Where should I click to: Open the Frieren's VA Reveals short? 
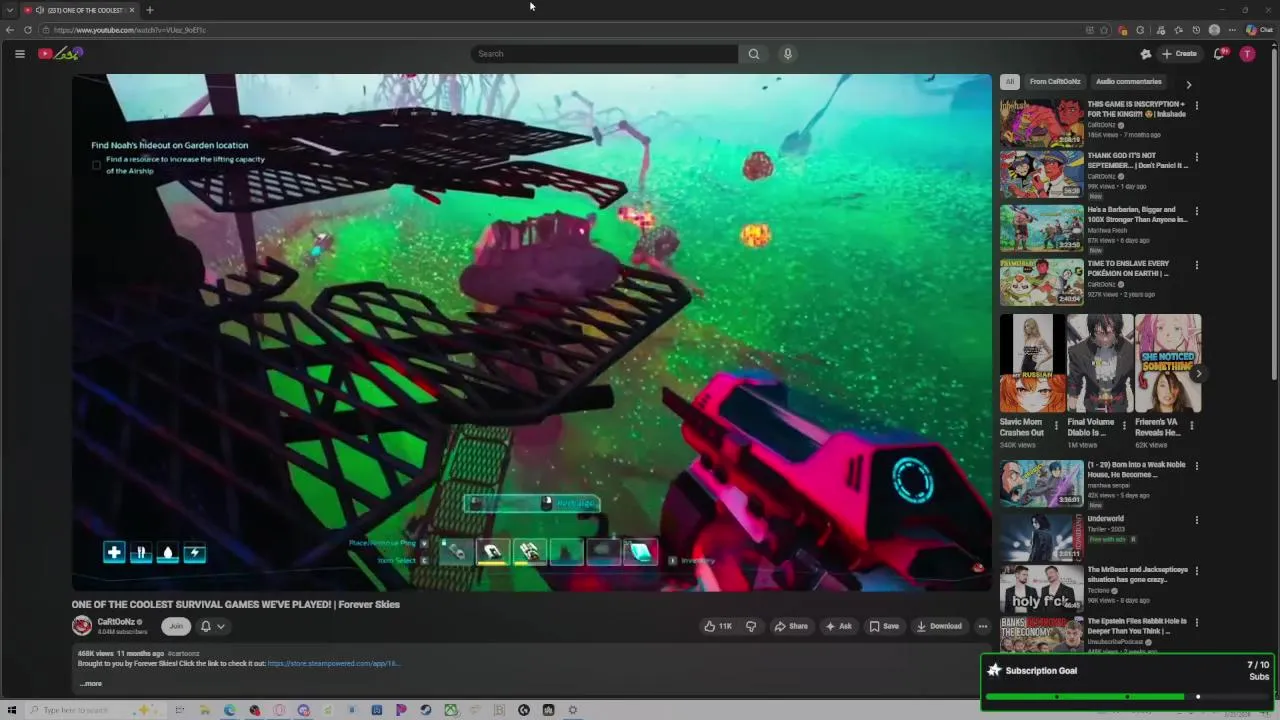[1168, 363]
